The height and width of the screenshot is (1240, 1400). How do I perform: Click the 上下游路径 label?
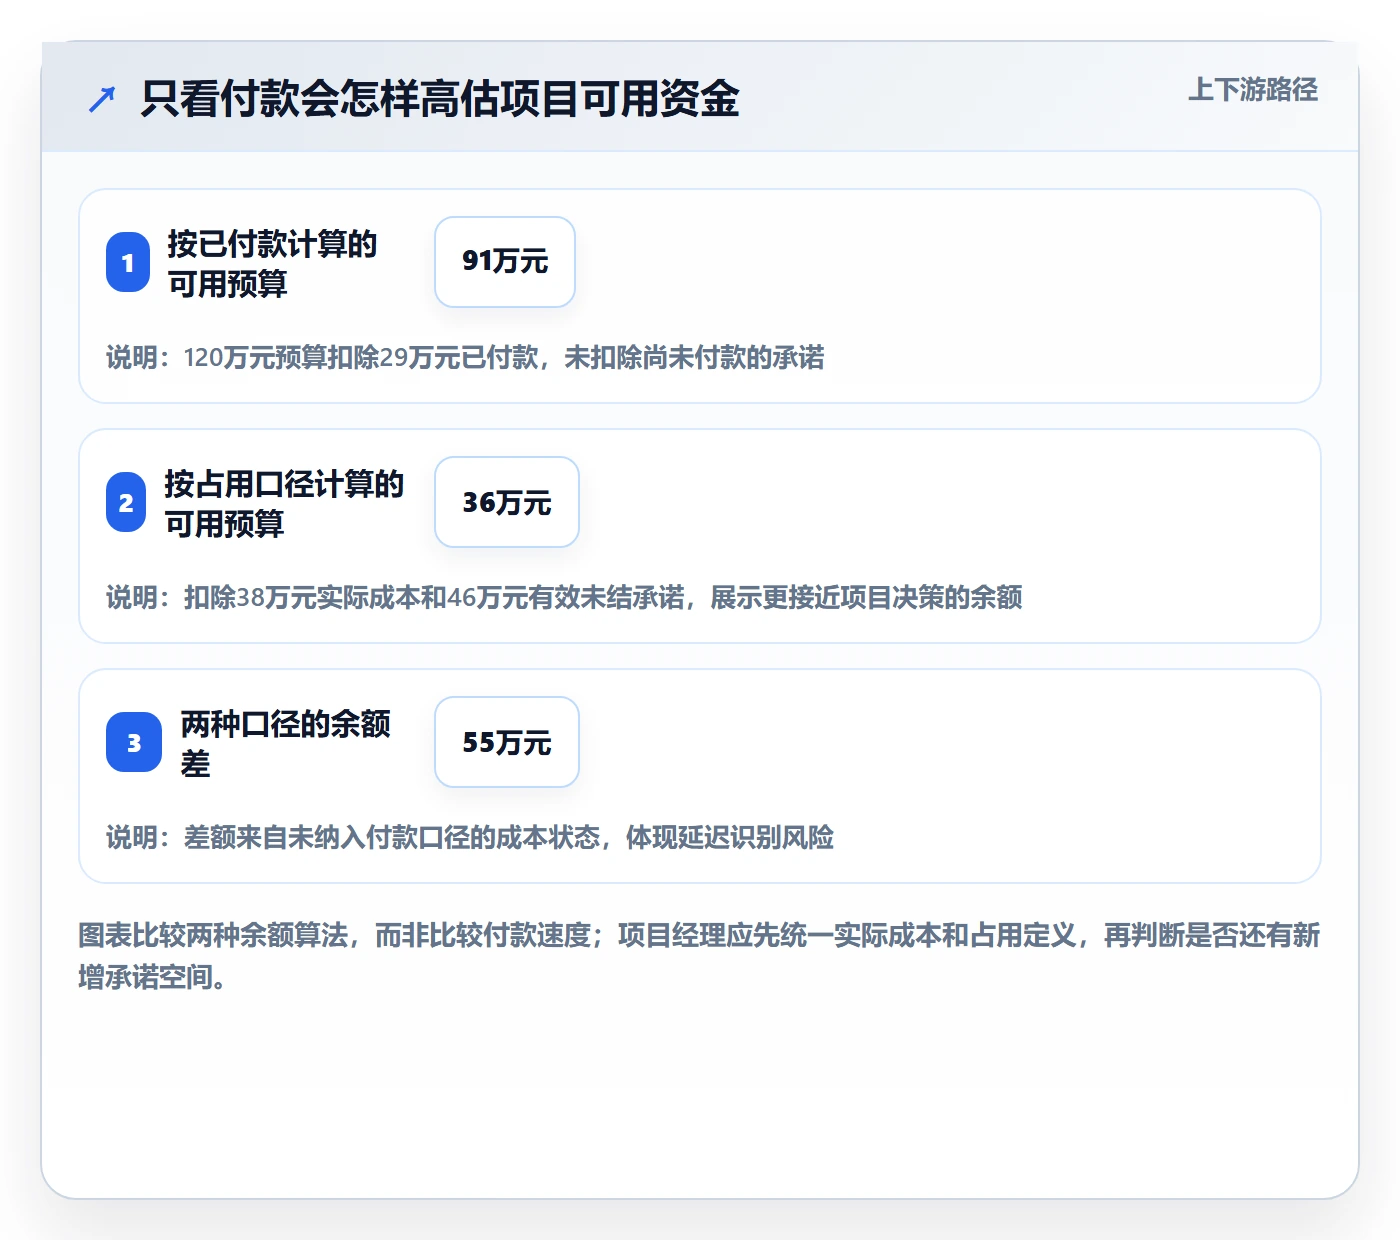(x=1253, y=90)
